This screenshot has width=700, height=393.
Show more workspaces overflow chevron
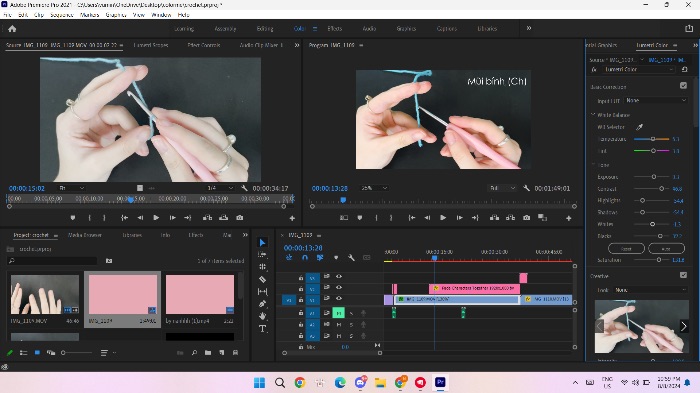(529, 28)
